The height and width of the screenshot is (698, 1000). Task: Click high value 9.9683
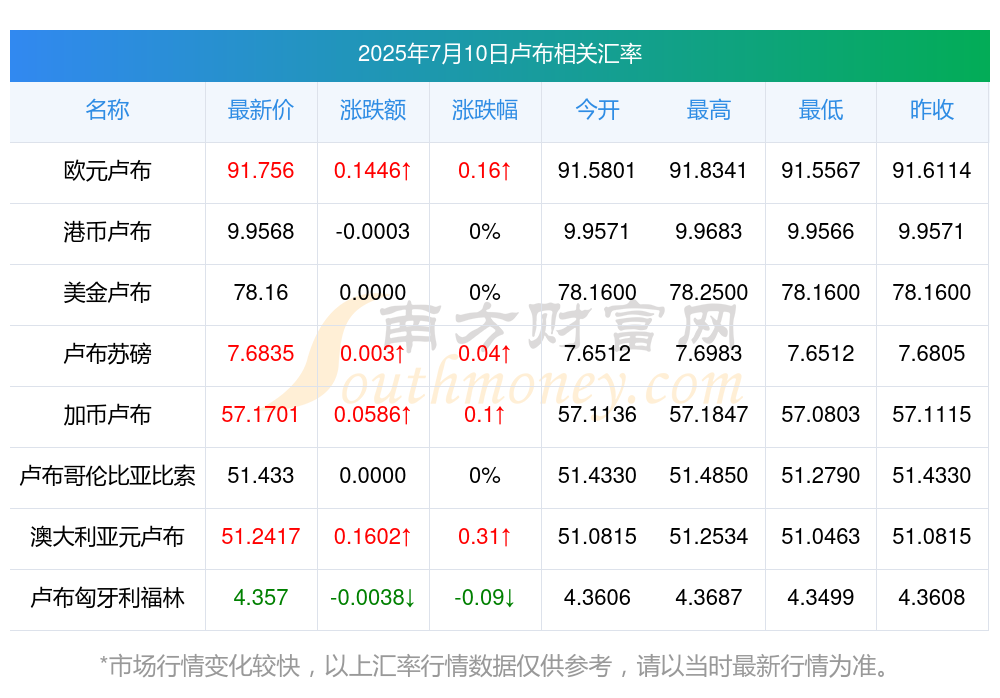[x=709, y=232]
